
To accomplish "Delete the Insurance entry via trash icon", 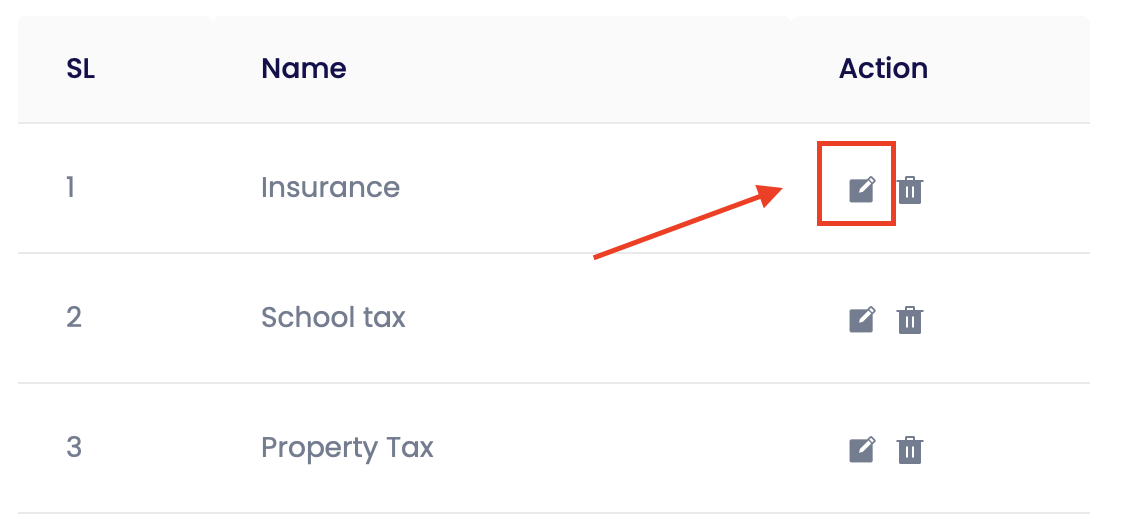I will click(x=909, y=190).
